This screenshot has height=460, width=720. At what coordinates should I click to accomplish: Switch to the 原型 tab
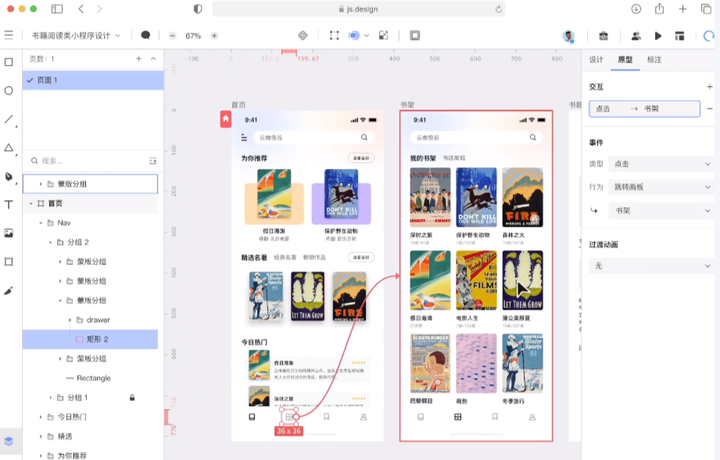pyautogui.click(x=625, y=59)
